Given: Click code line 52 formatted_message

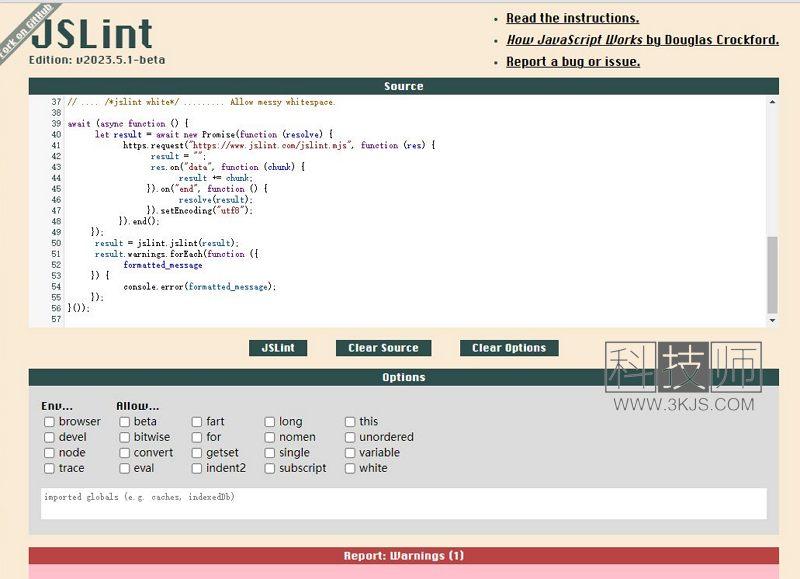Looking at the screenshot, I should [163, 265].
